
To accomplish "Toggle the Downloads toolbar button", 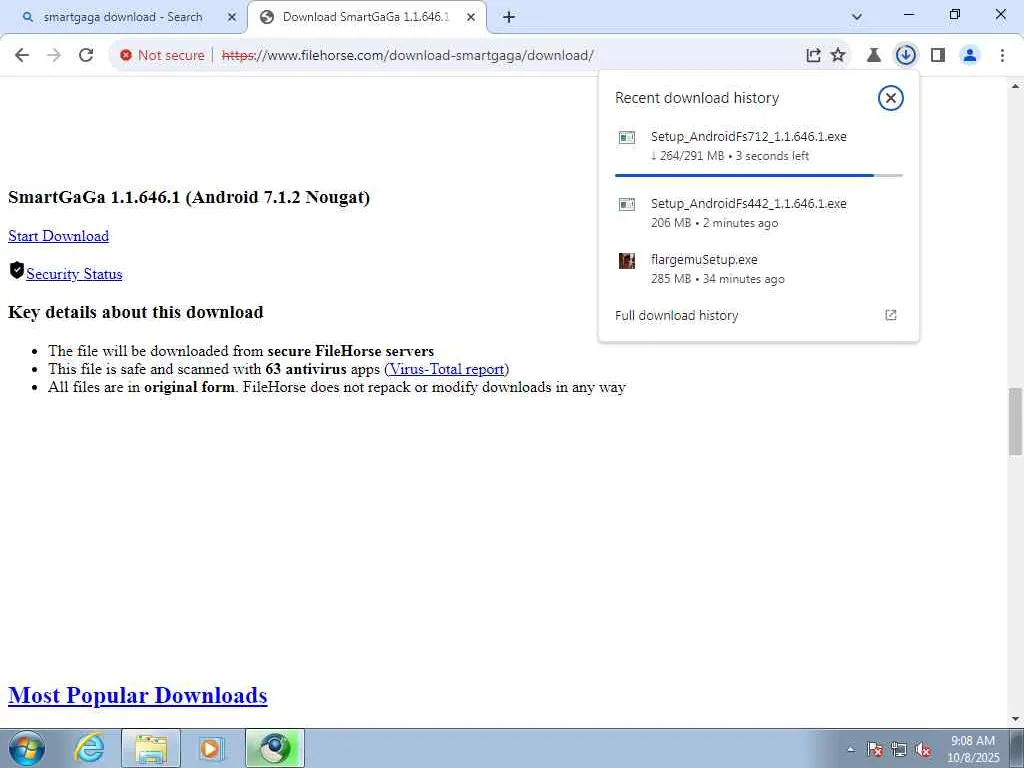I will (905, 56).
